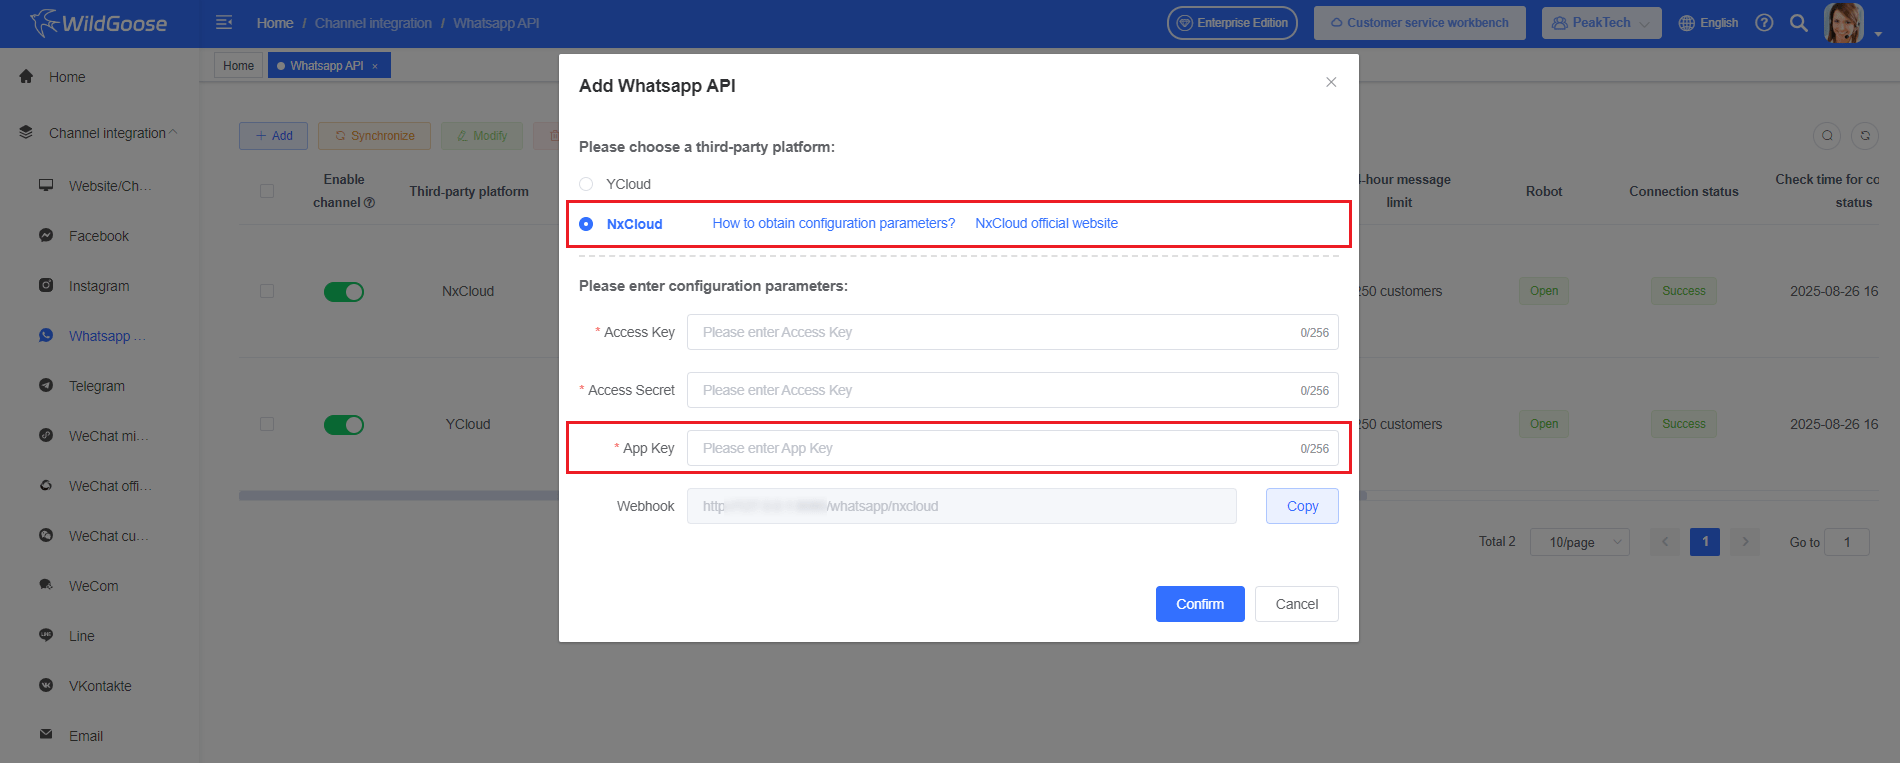Close the Add Whatsapp API dialog
This screenshot has height=763, width=1900.
pyautogui.click(x=1331, y=82)
